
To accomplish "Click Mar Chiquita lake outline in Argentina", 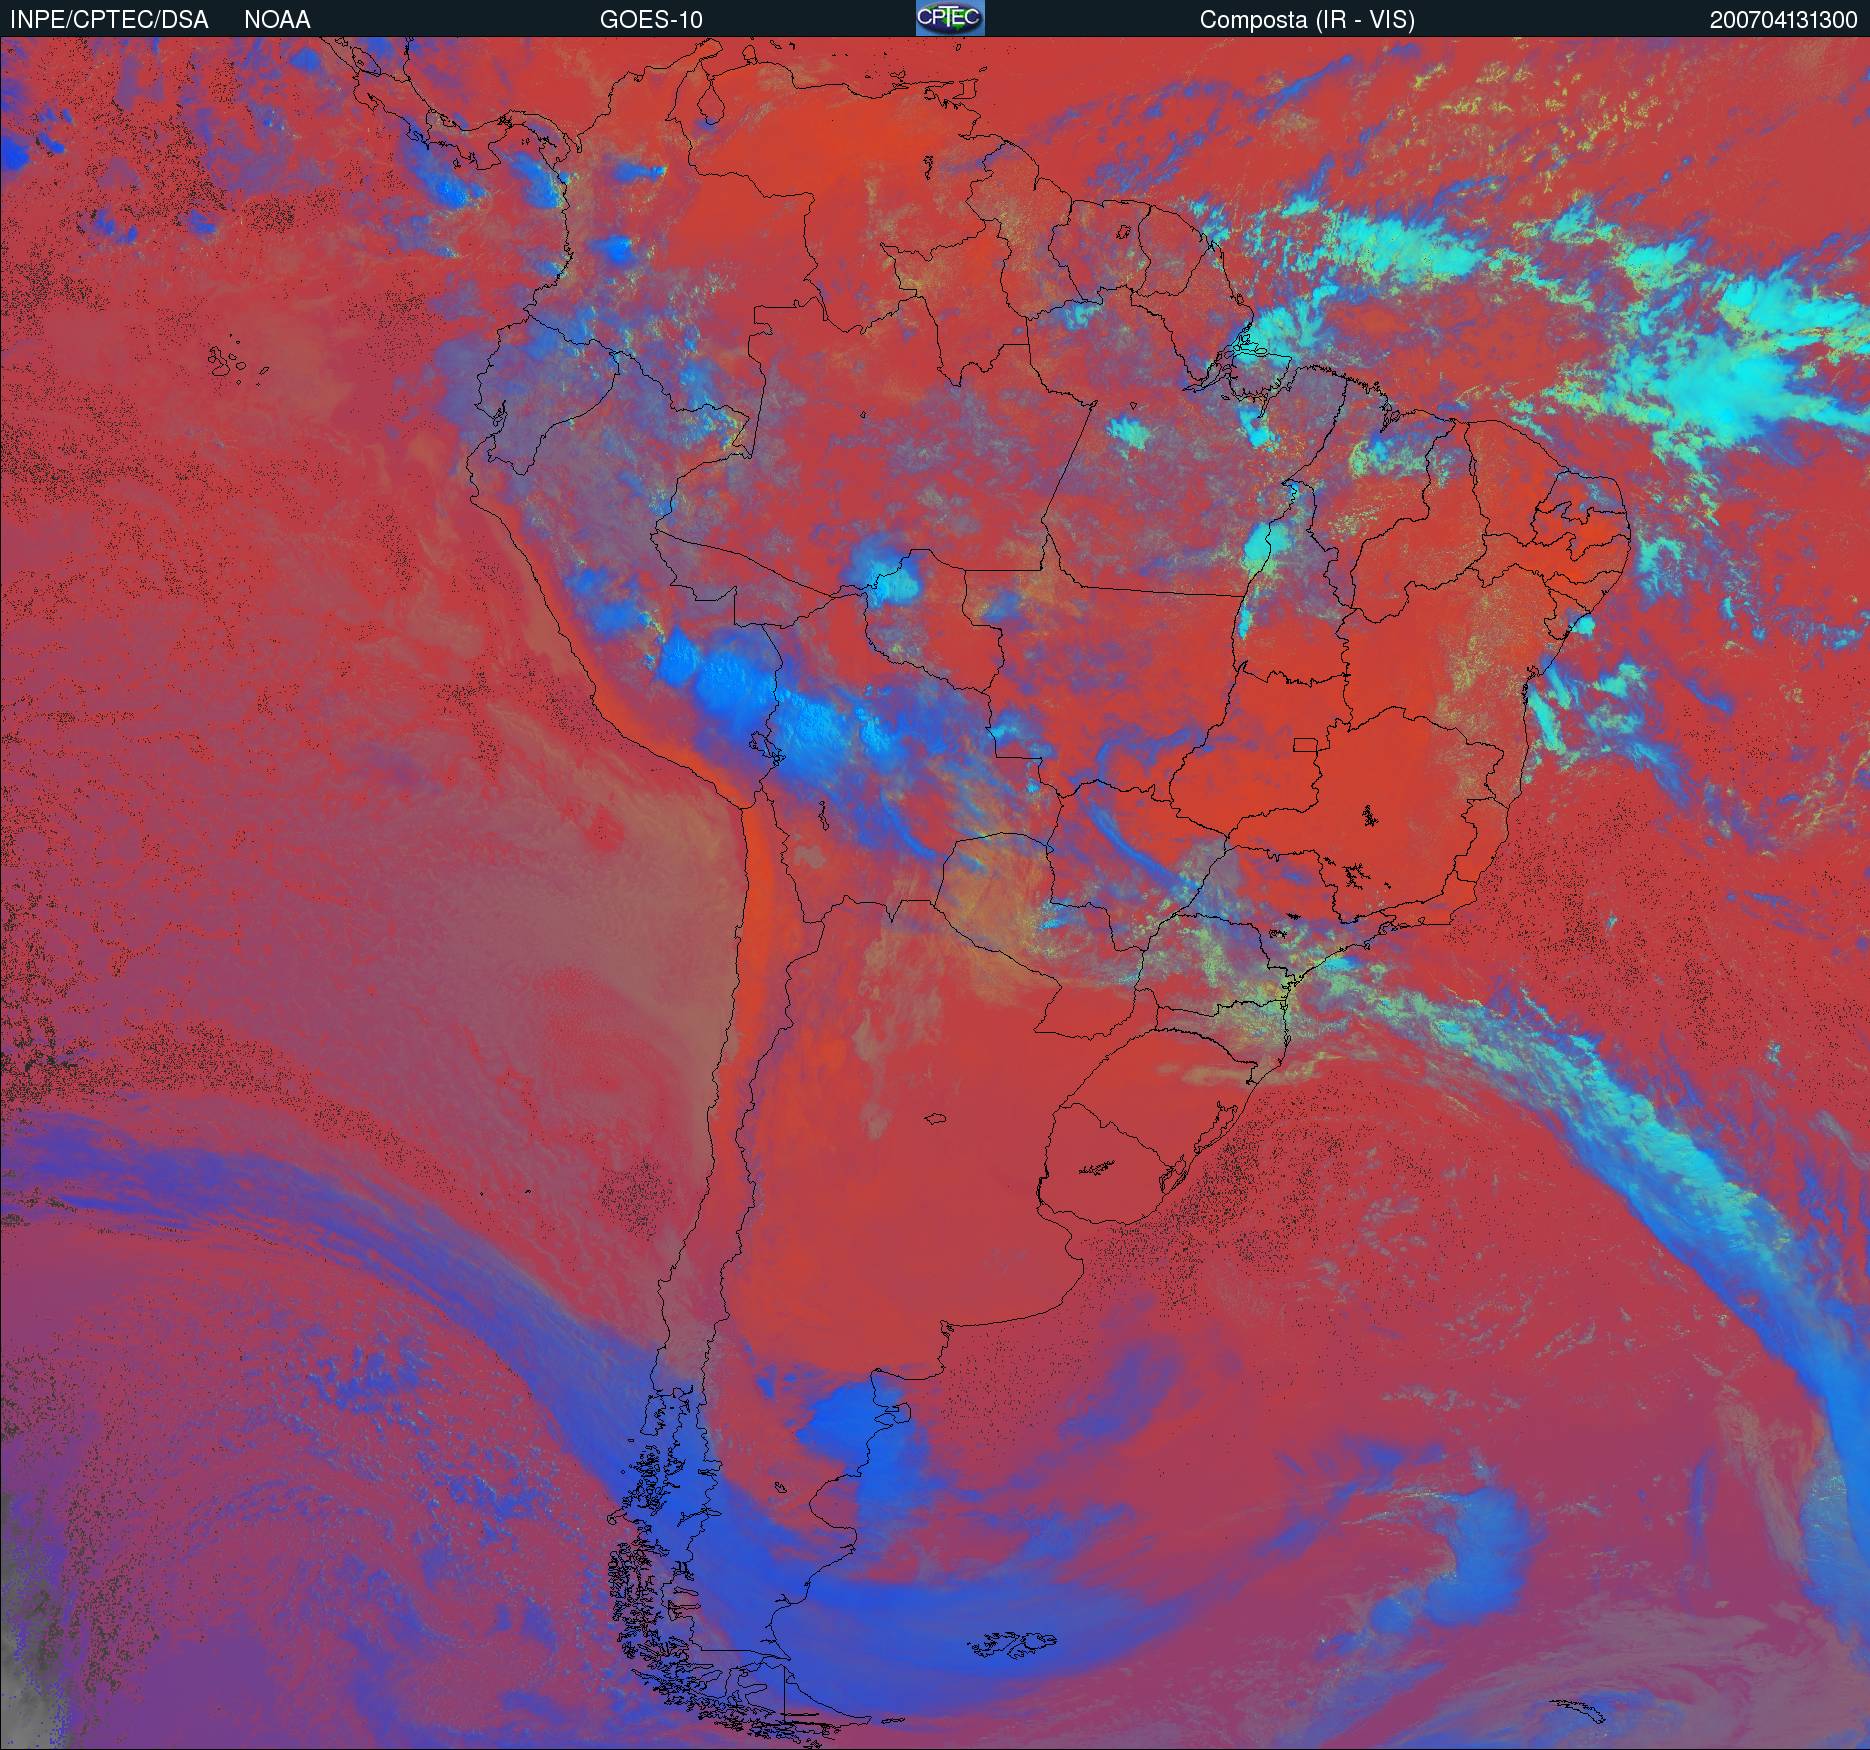I will point(935,1118).
